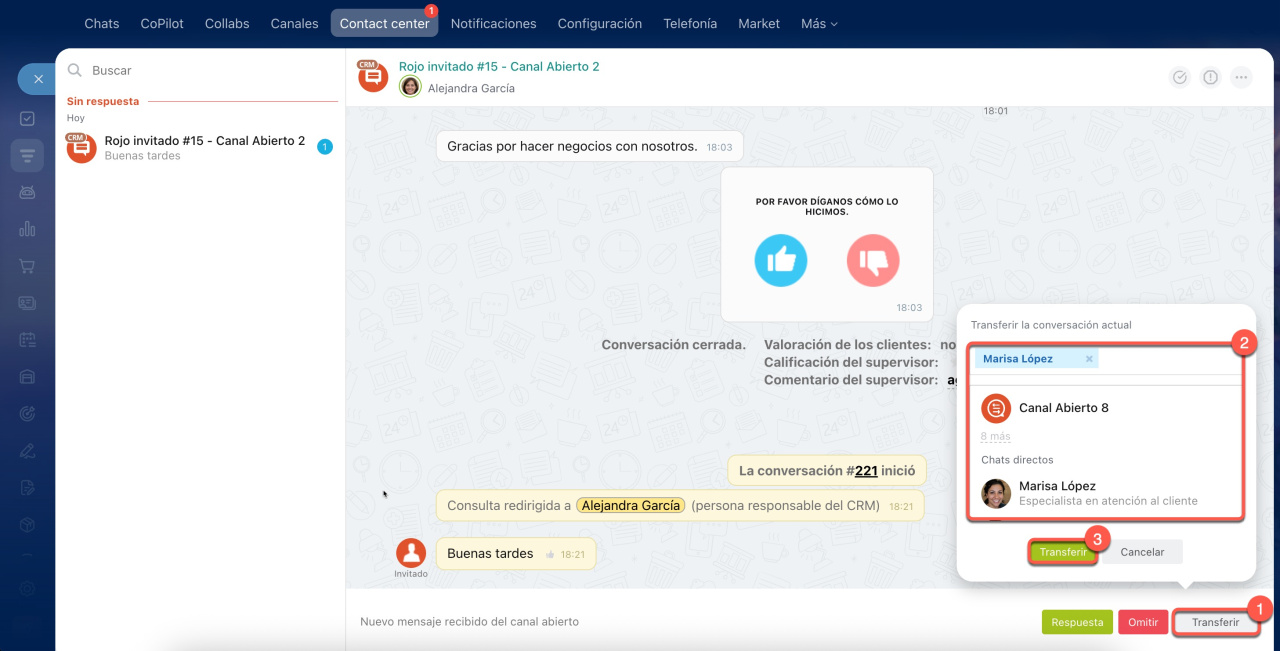Click the mark-as-finished checkmark icon in header
This screenshot has height=651, width=1280.
point(1180,77)
